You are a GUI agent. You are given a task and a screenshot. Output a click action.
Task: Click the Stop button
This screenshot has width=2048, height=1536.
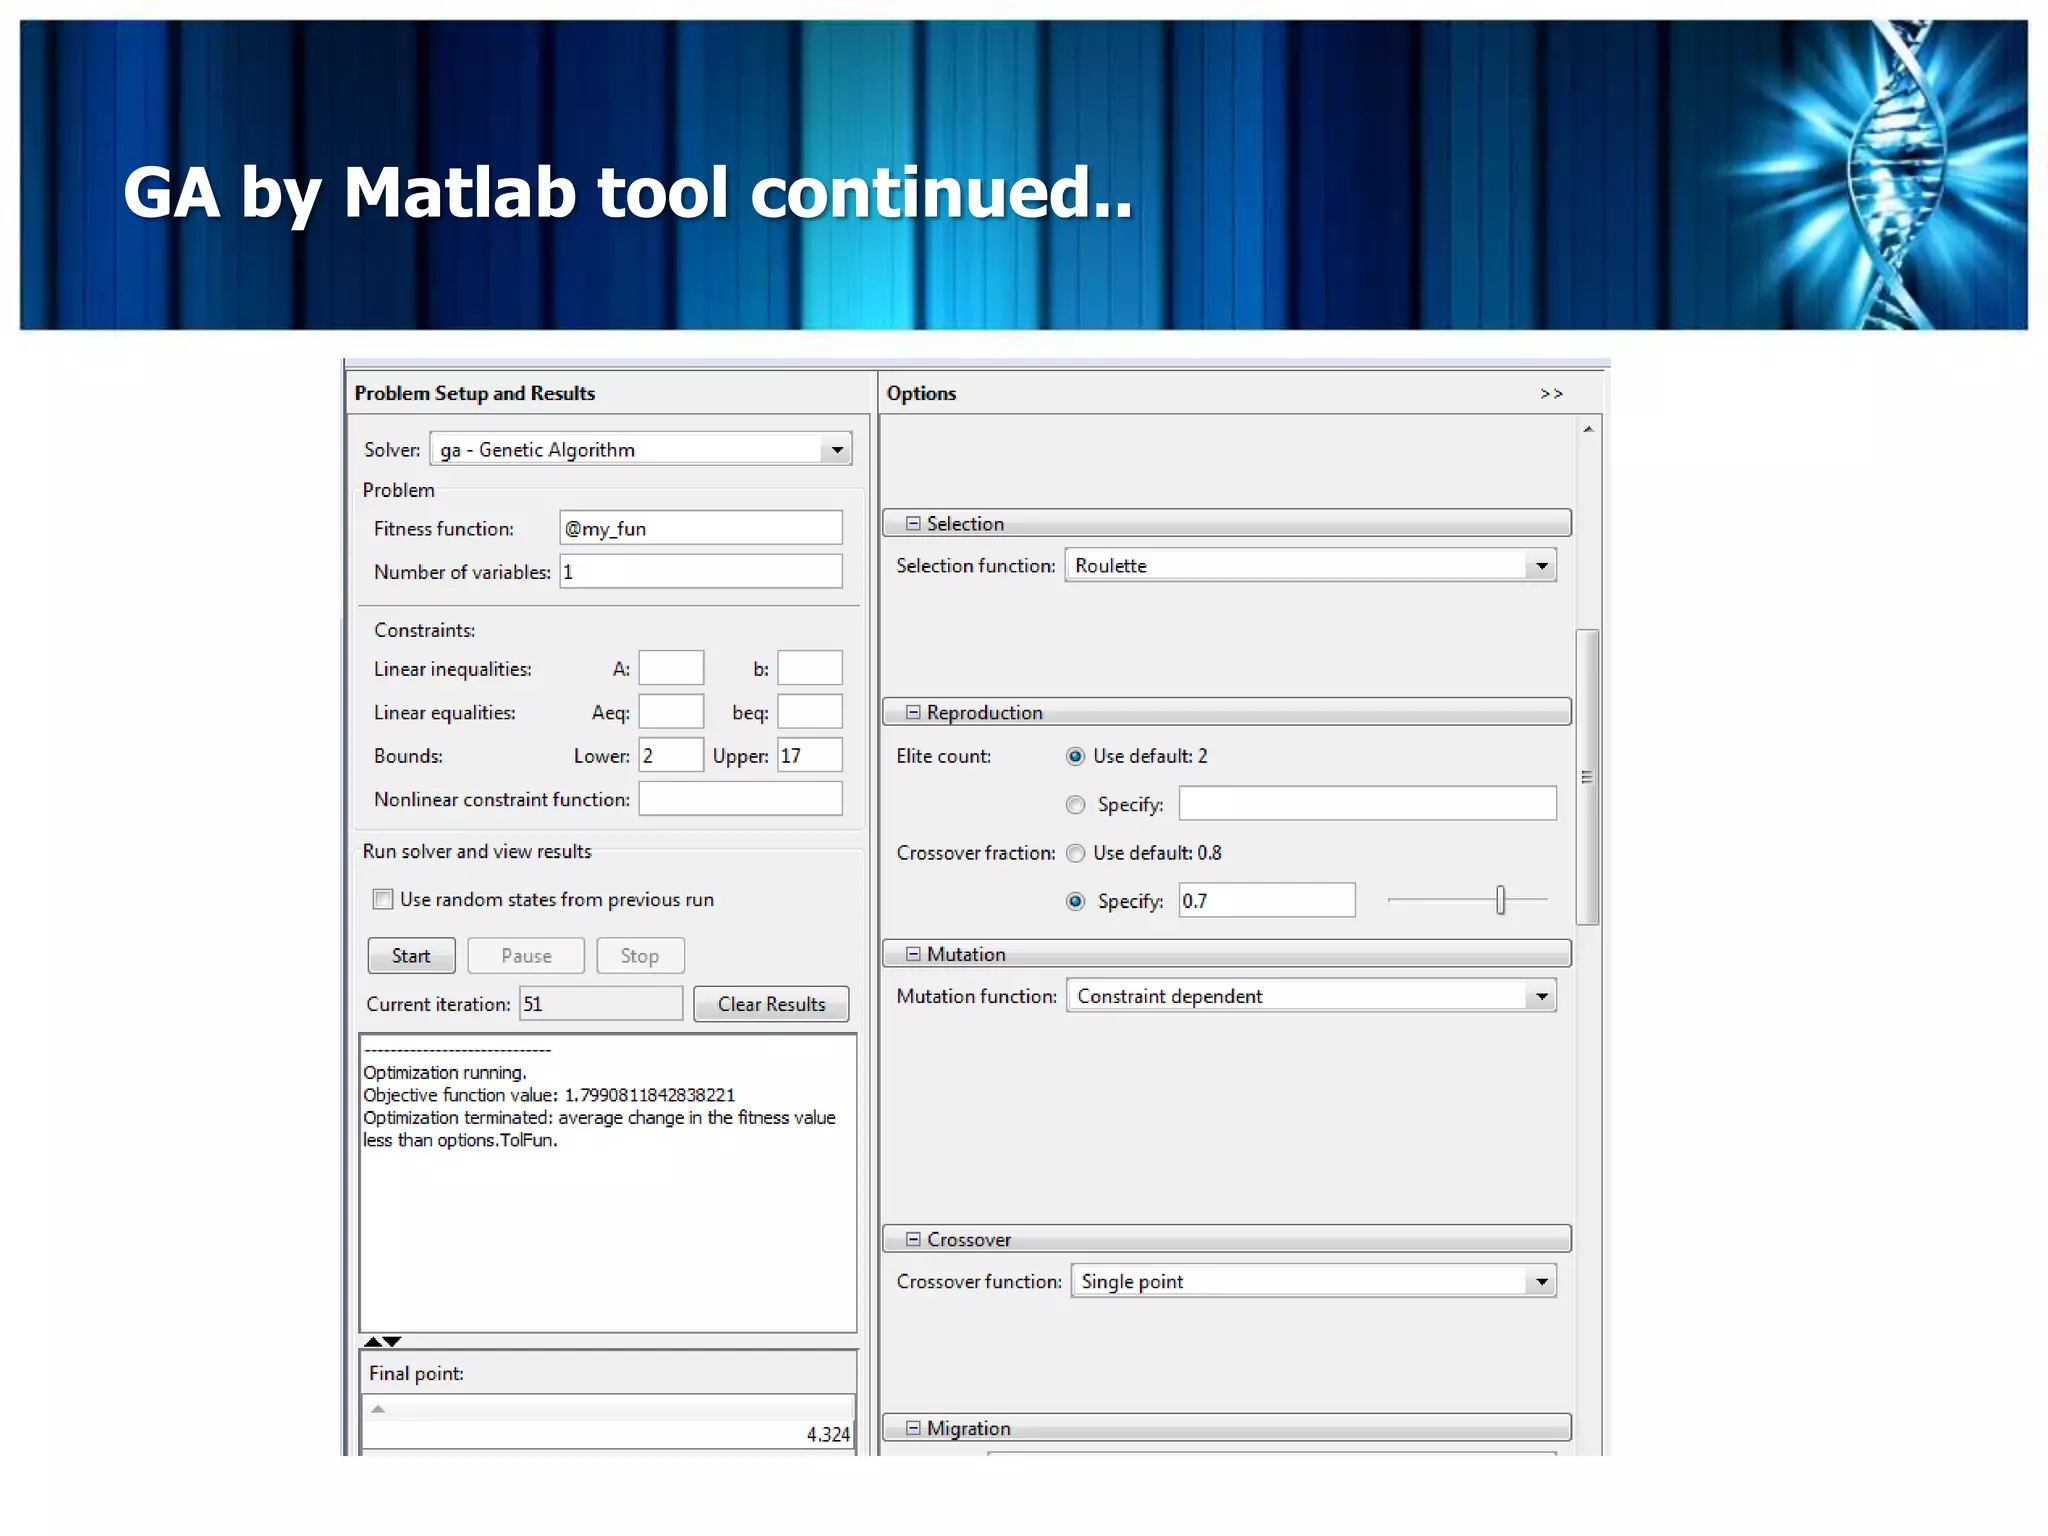pyautogui.click(x=640, y=956)
